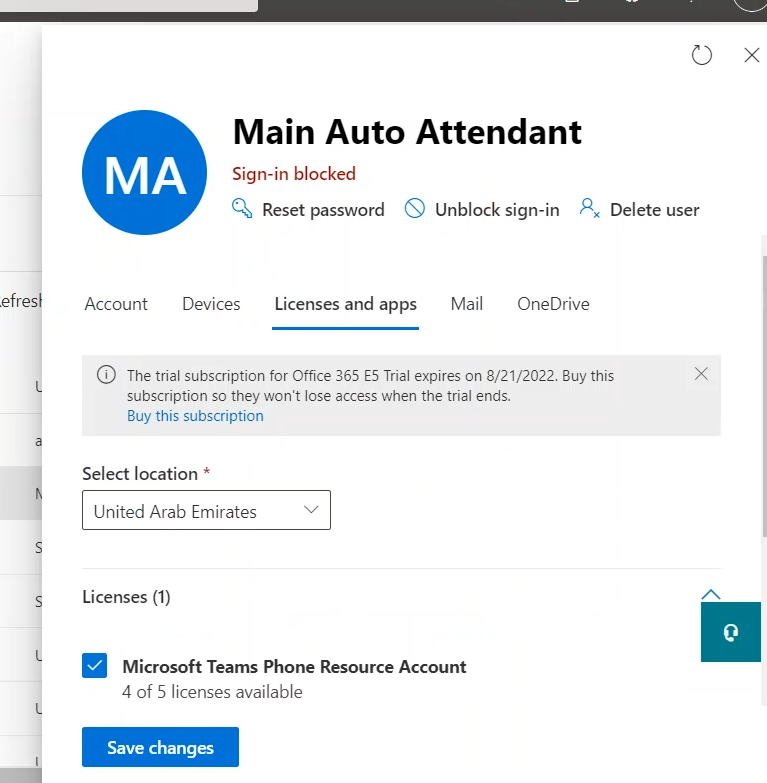This screenshot has width=767, height=783.
Task: Switch to the Account tab
Action: click(x=116, y=304)
